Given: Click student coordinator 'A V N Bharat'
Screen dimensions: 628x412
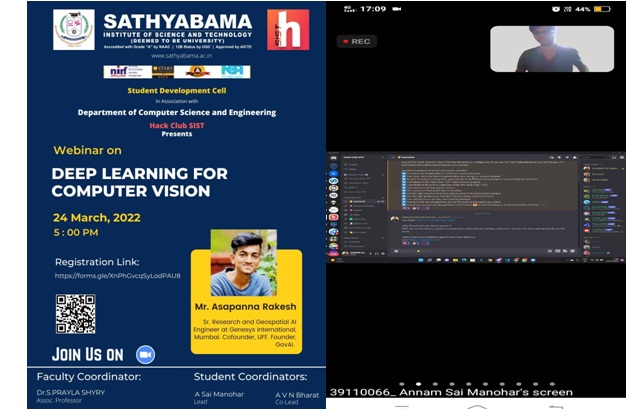Looking at the screenshot, I should pyautogui.click(x=297, y=395).
